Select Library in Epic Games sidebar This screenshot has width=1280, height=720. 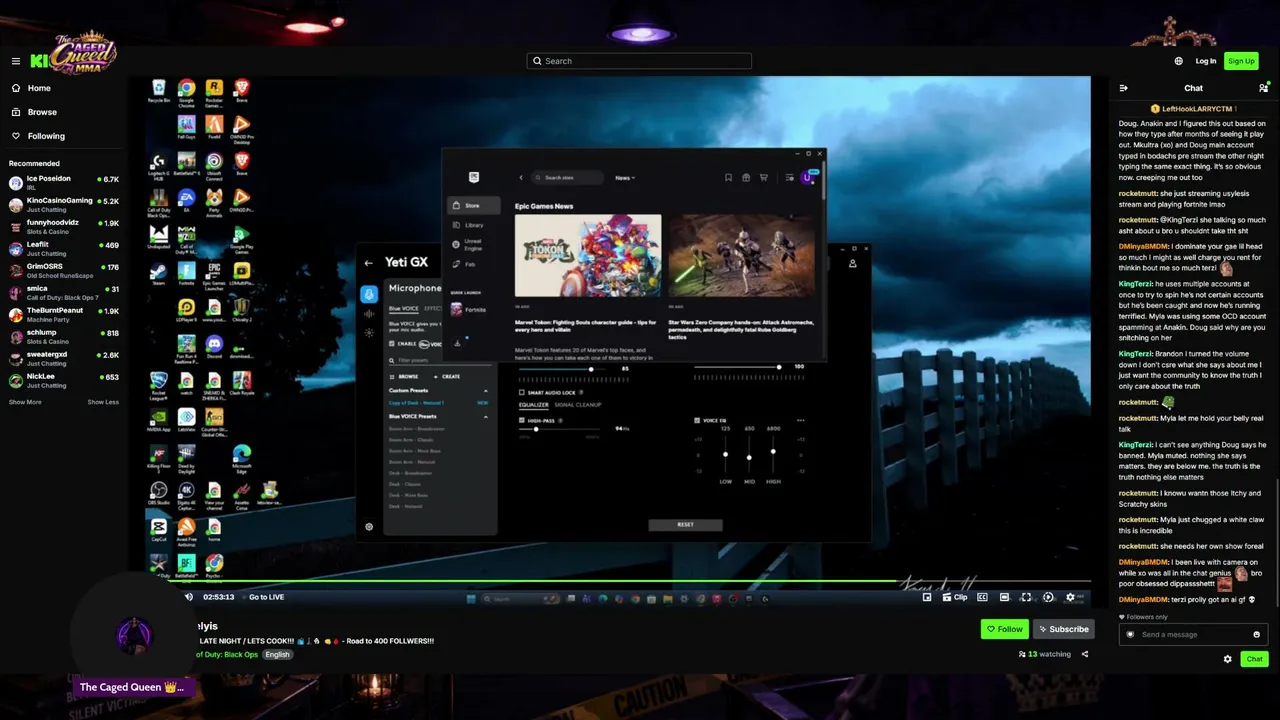coord(468,225)
